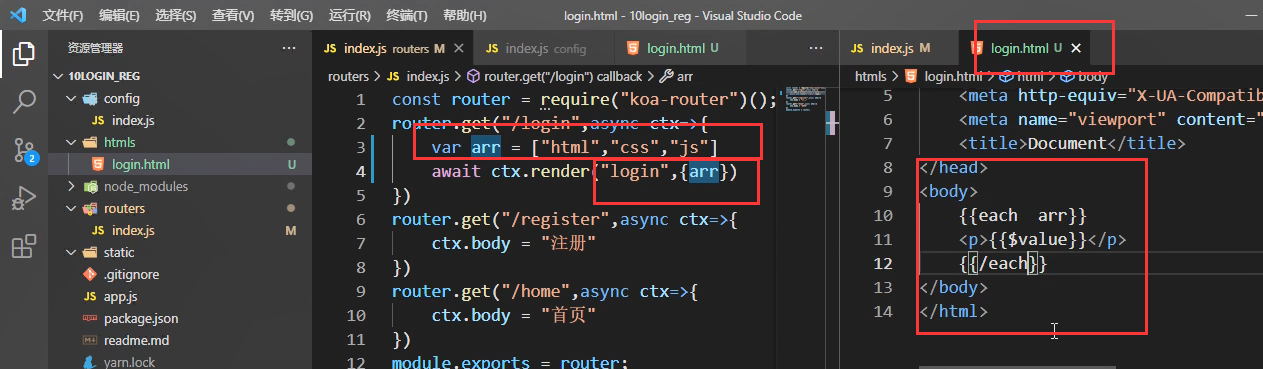
Task: Open login.html in the explorer tree
Action: (140, 164)
